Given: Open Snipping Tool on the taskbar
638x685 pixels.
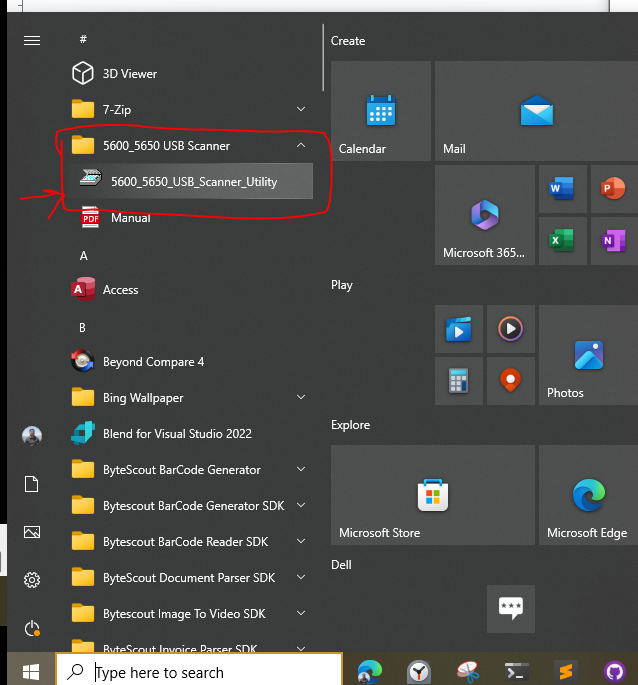Looking at the screenshot, I should pos(468,671).
